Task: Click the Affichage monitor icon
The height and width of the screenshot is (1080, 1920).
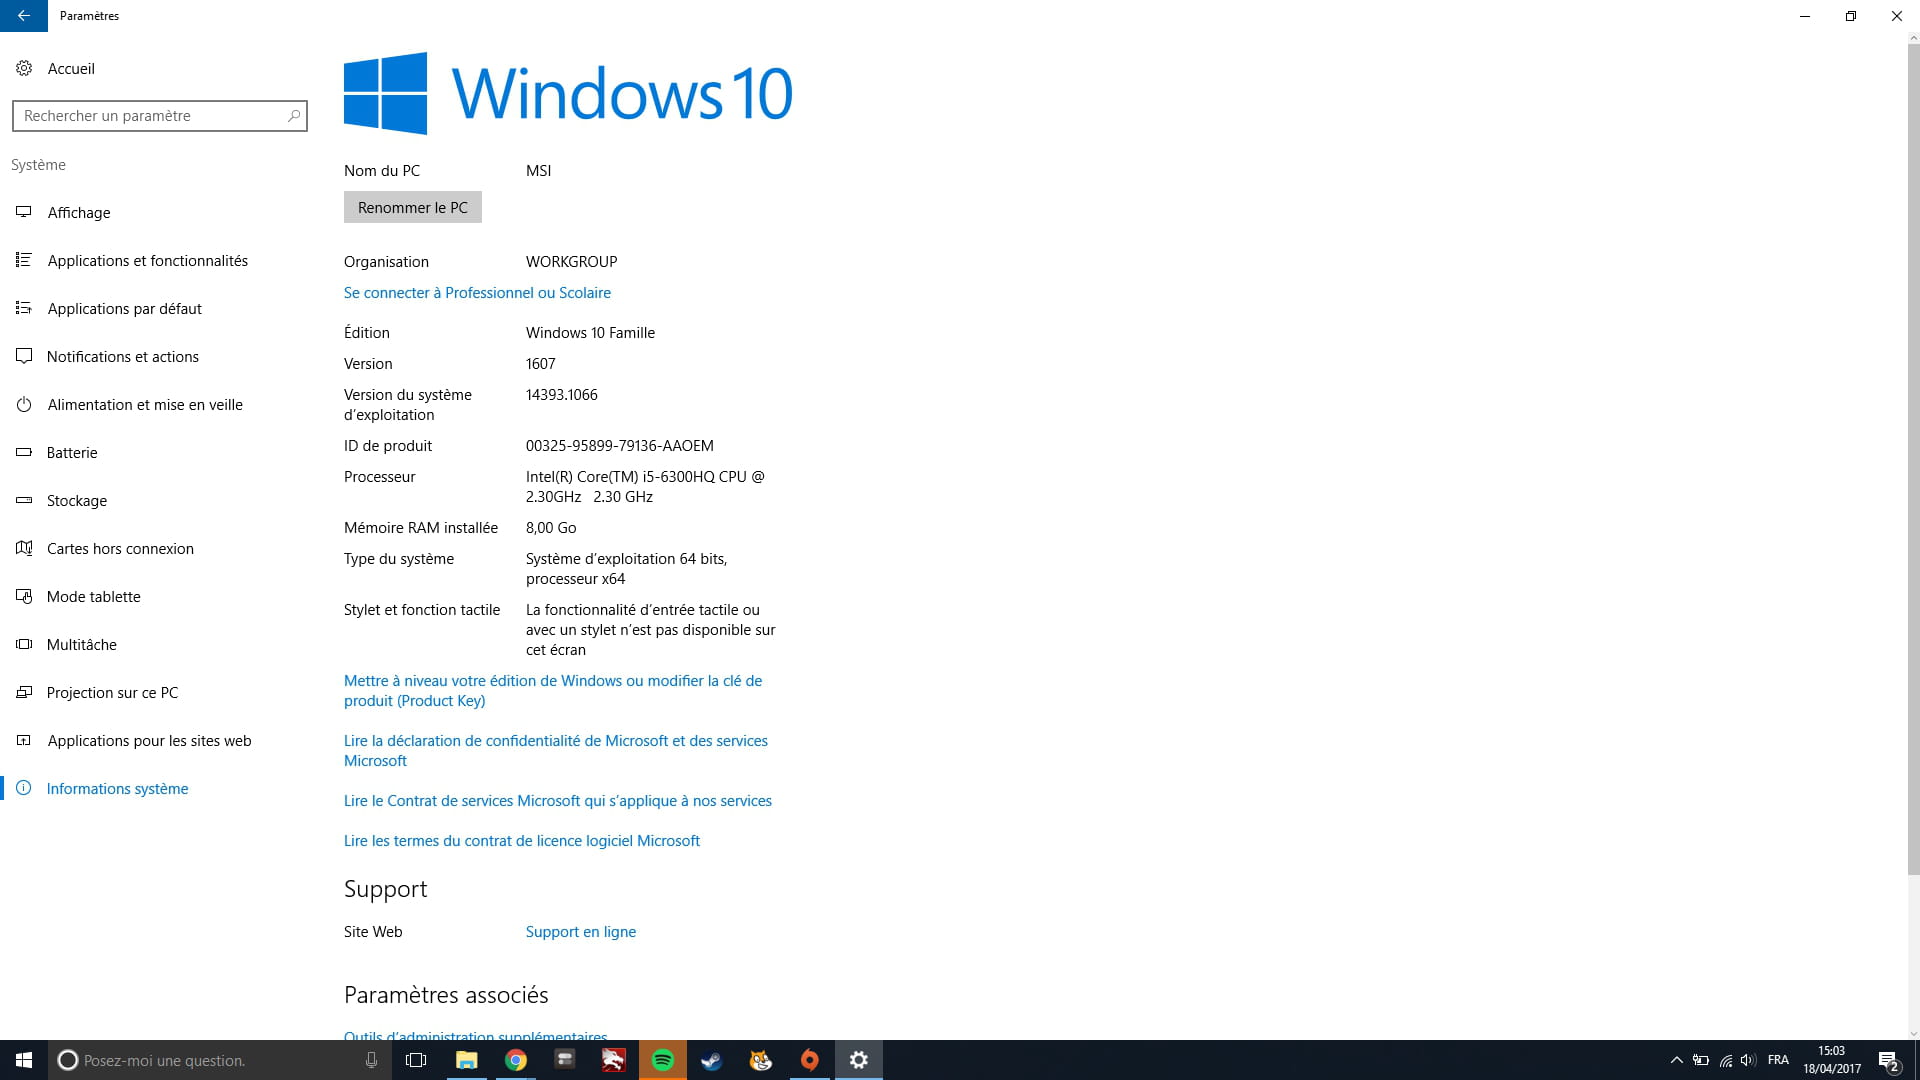Action: click(x=24, y=212)
